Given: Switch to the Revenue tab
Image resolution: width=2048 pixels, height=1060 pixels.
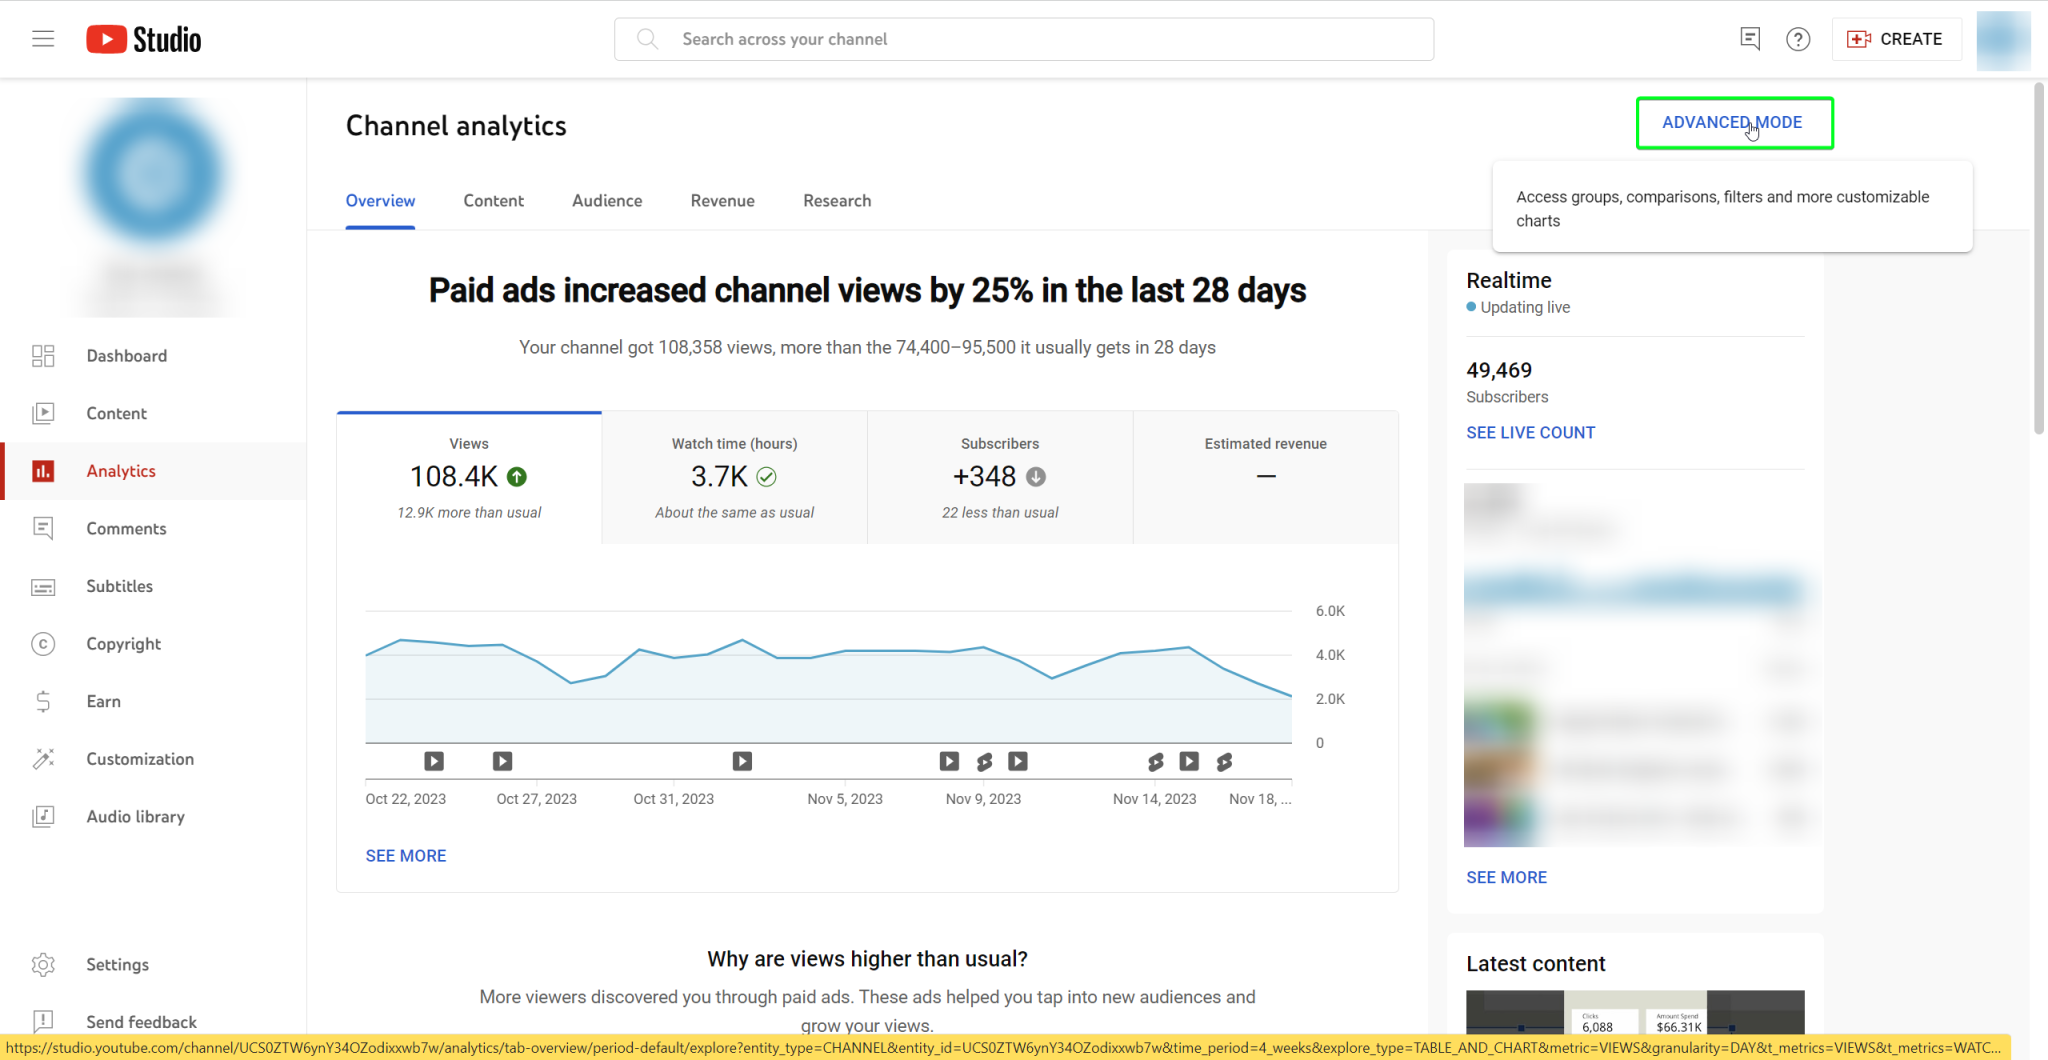Looking at the screenshot, I should [x=722, y=200].
